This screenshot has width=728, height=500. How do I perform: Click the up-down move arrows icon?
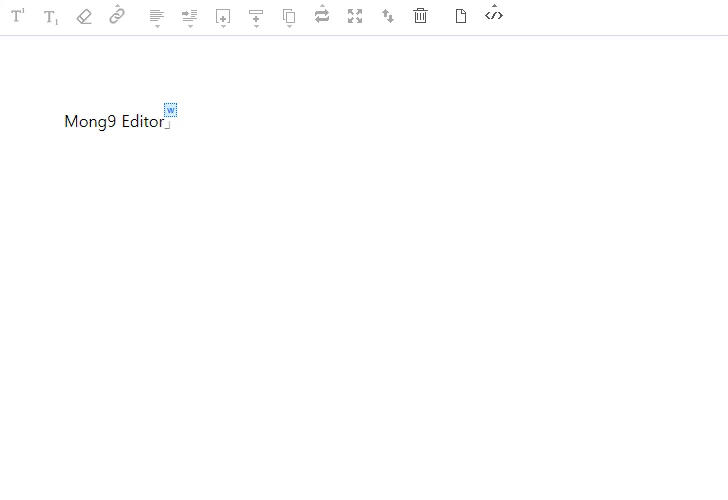click(x=388, y=16)
